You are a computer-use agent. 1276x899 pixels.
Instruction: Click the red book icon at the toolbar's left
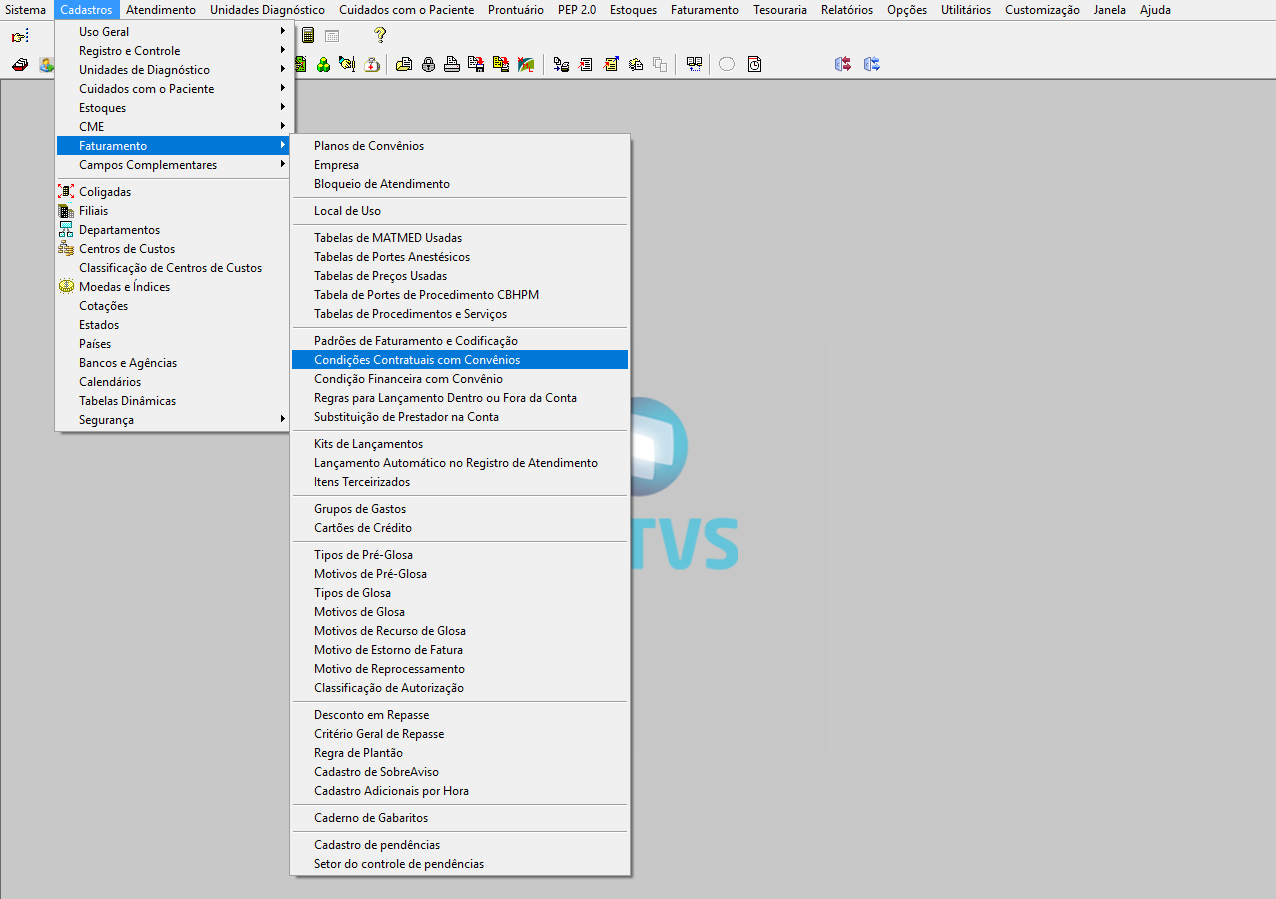click(19, 65)
